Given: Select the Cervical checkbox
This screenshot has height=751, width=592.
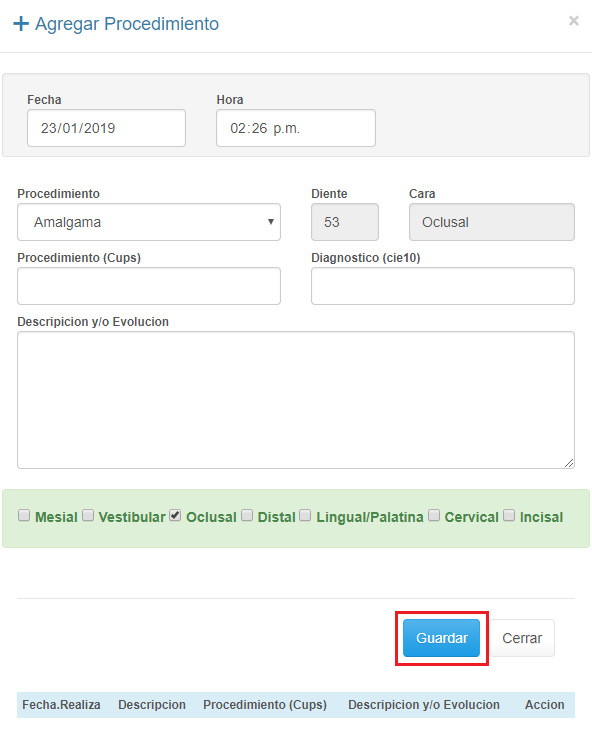Looking at the screenshot, I should pyautogui.click(x=434, y=515).
